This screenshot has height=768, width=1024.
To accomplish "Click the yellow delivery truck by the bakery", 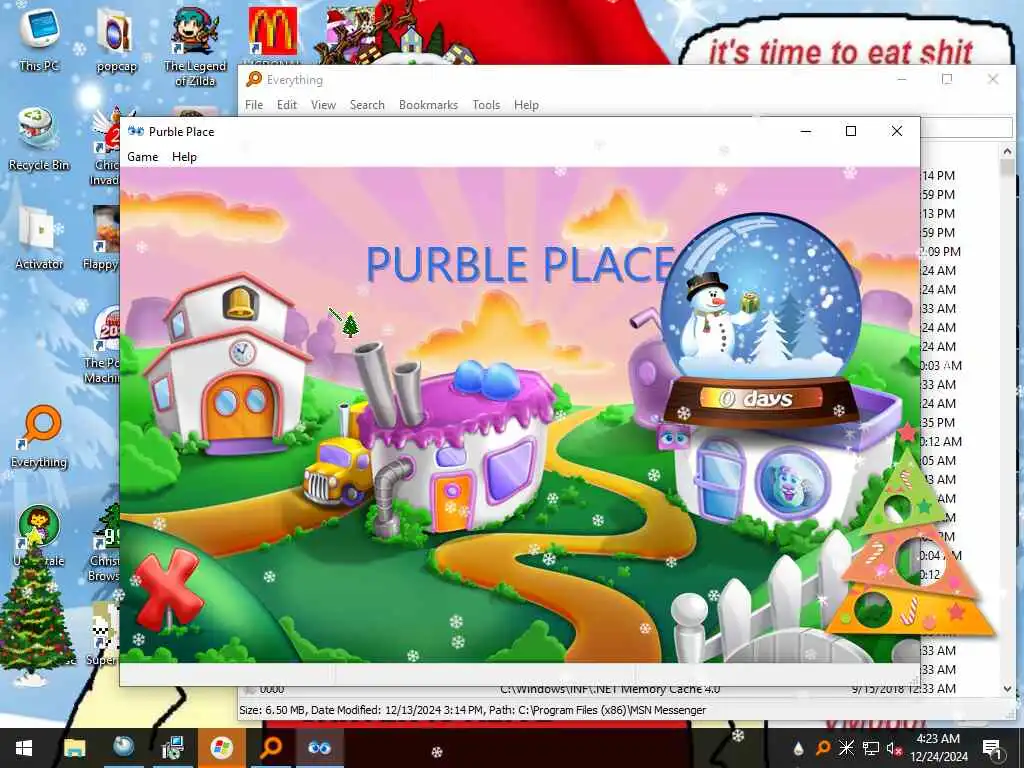I will (336, 472).
